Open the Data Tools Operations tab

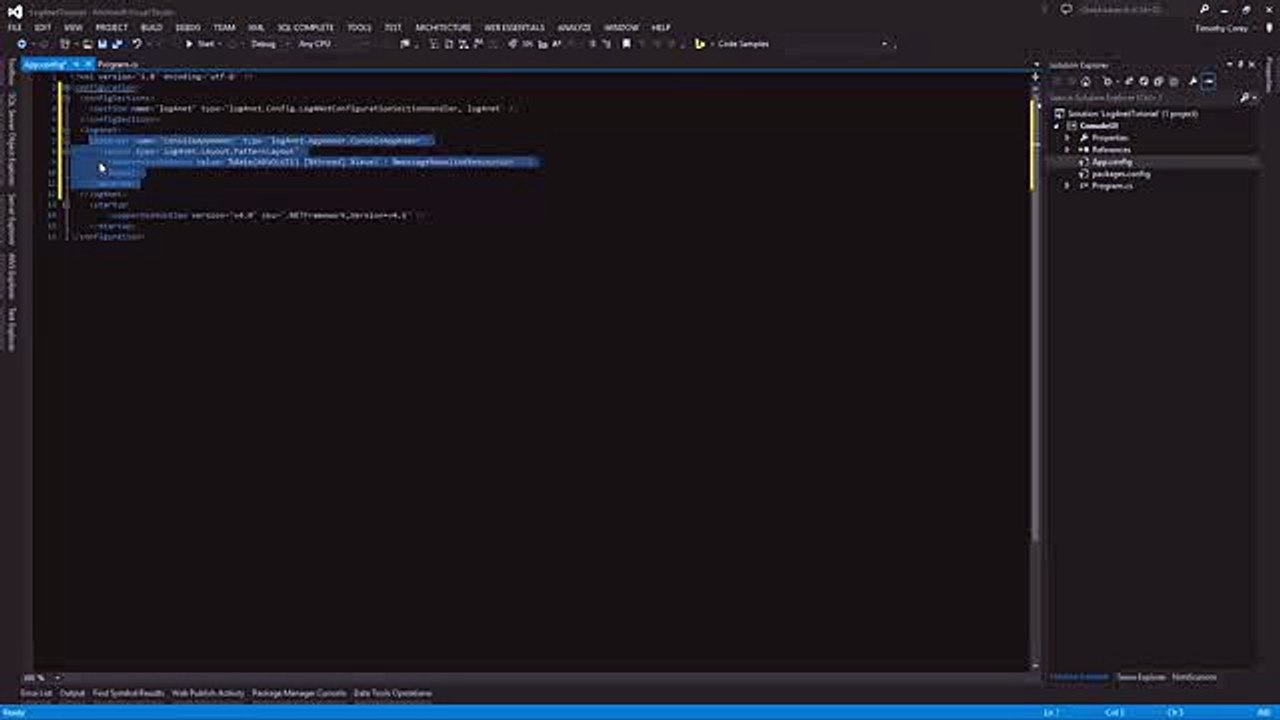[x=393, y=693]
